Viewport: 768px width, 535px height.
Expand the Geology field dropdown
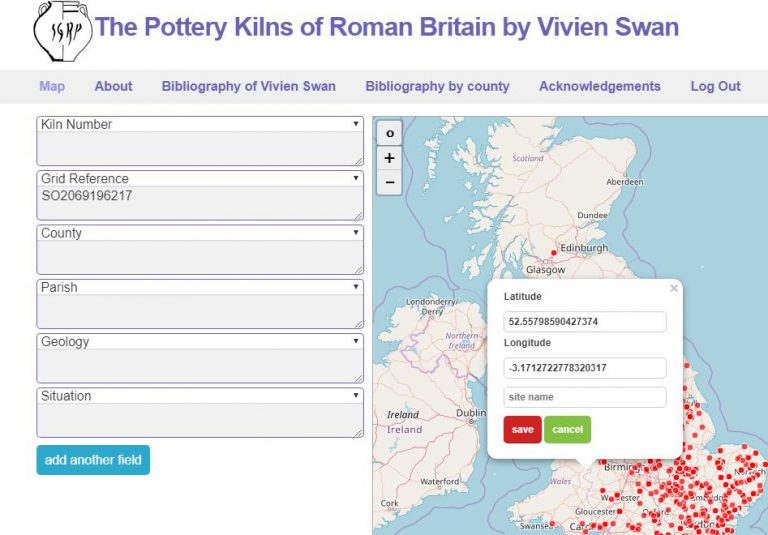[200, 341]
